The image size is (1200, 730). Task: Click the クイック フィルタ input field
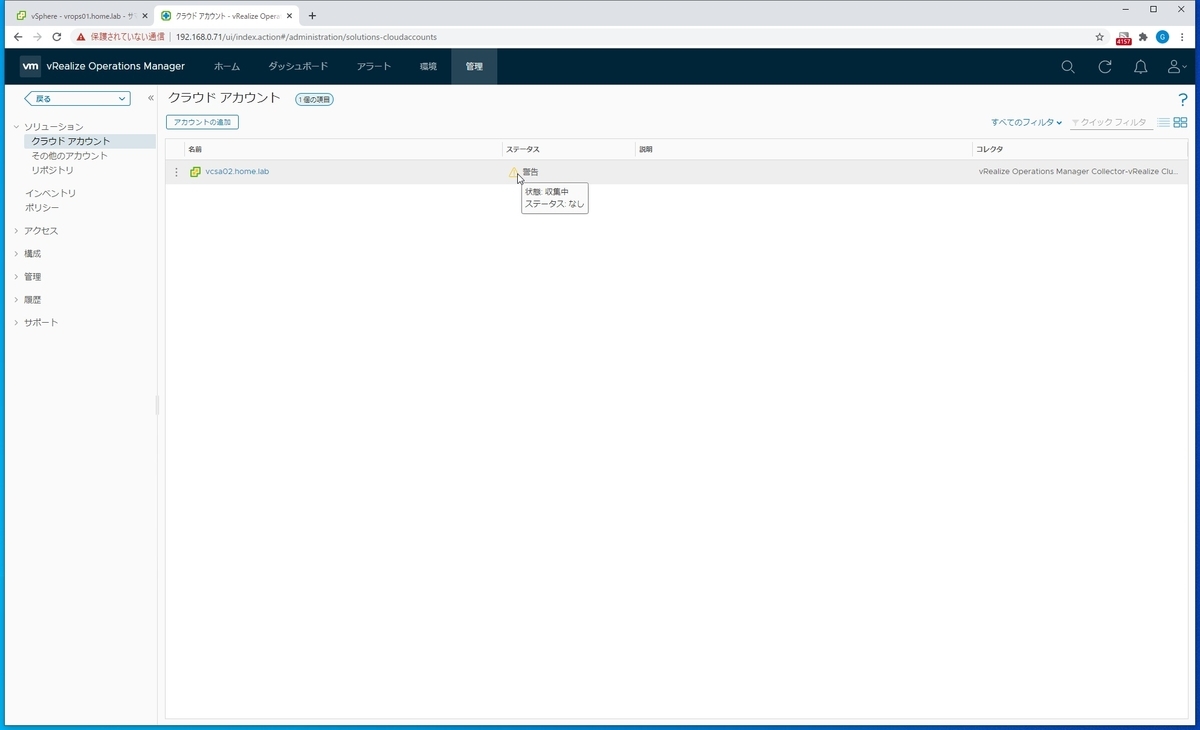tap(1111, 122)
